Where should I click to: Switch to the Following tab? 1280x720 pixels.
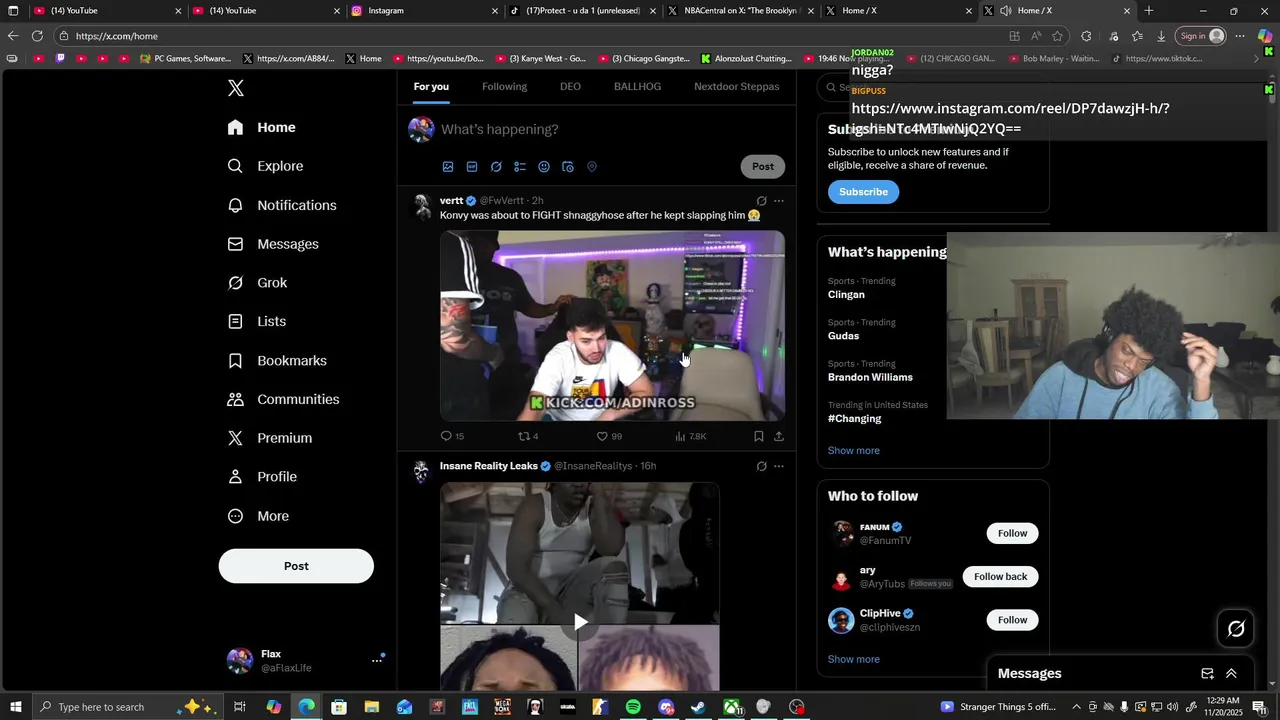coord(504,86)
